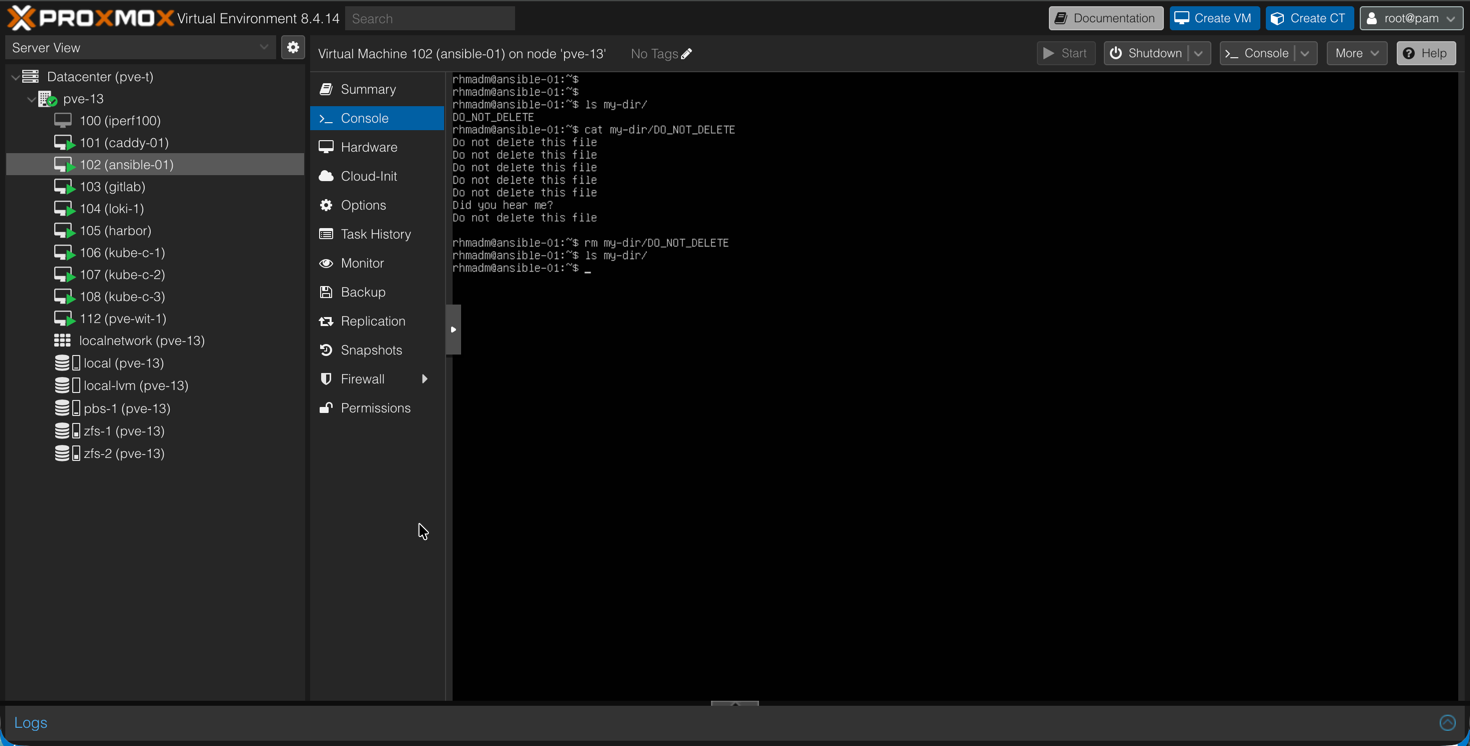
Task: Click the Search input field
Action: pyautogui.click(x=430, y=18)
